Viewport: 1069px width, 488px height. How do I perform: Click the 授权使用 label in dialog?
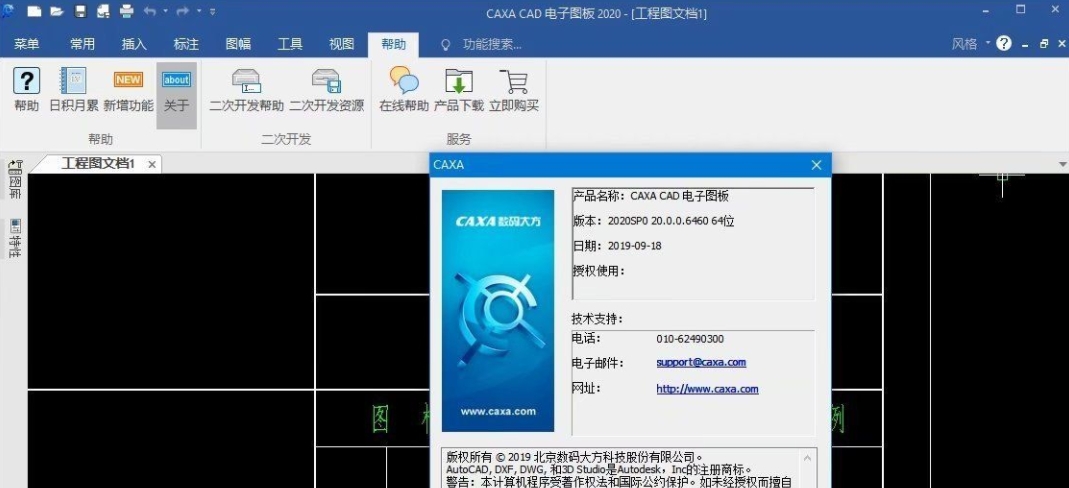click(x=599, y=271)
